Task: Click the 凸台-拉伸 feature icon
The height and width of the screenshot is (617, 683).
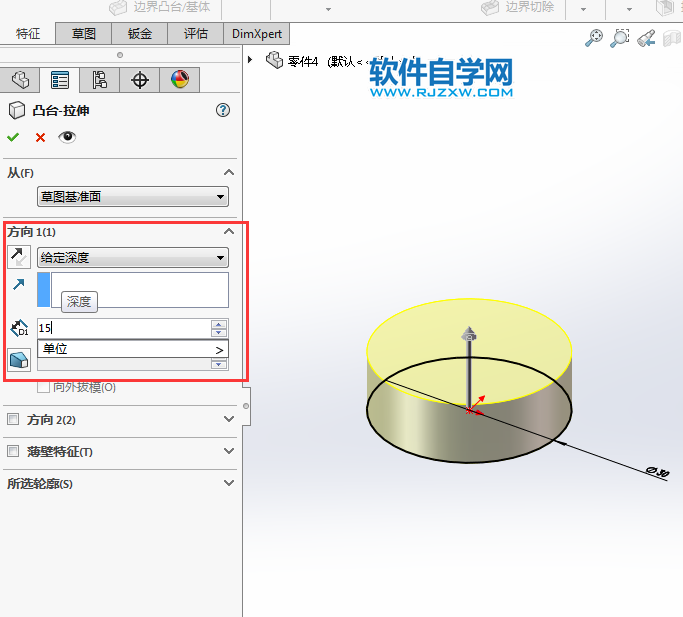Action: pos(17,110)
